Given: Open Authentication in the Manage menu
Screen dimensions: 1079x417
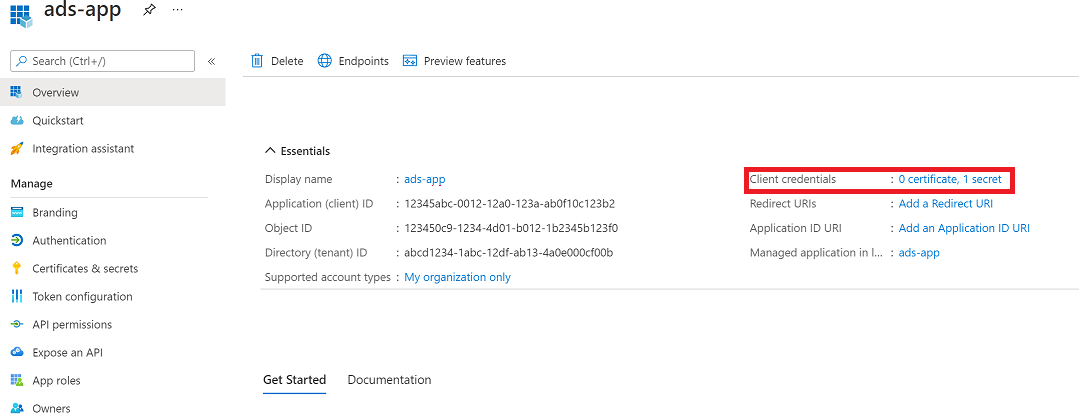Looking at the screenshot, I should 69,241.
